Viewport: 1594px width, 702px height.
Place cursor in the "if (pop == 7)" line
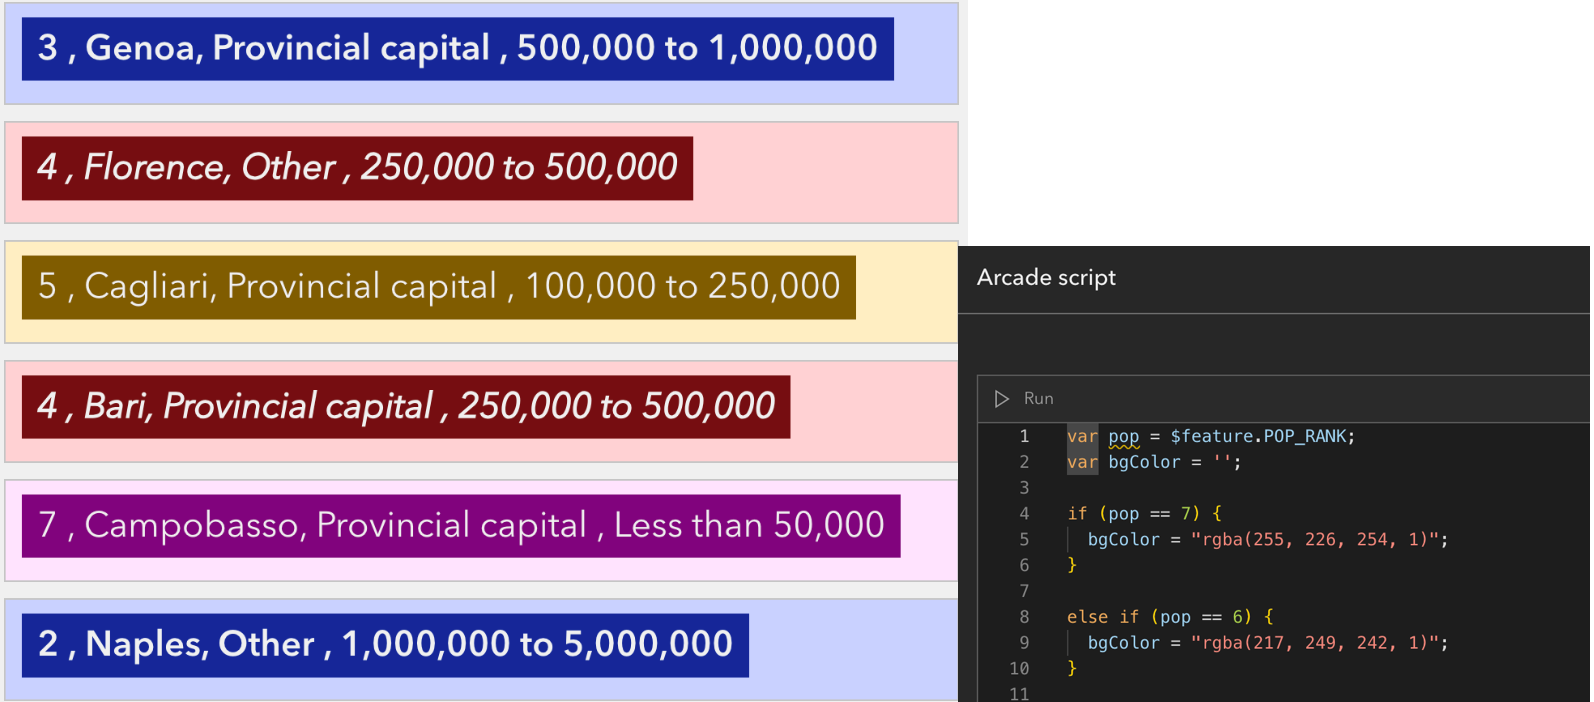coord(1143,514)
